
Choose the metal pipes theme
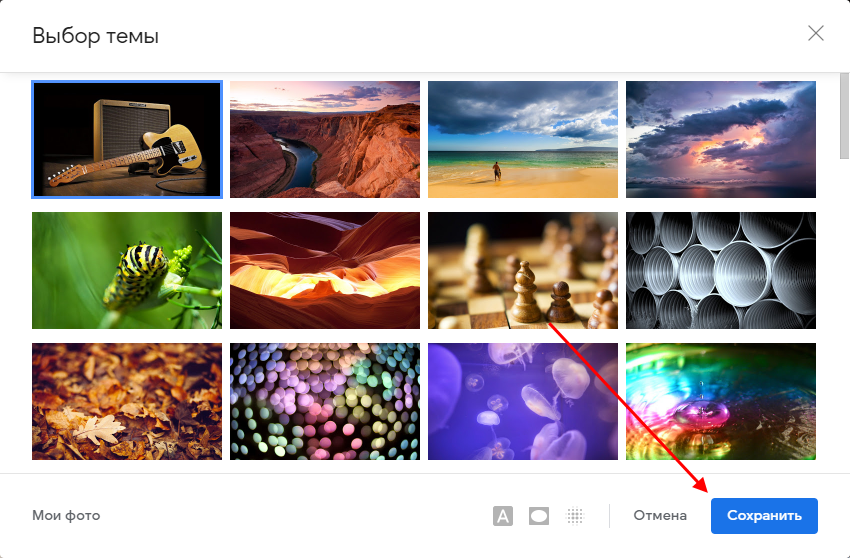coord(721,270)
